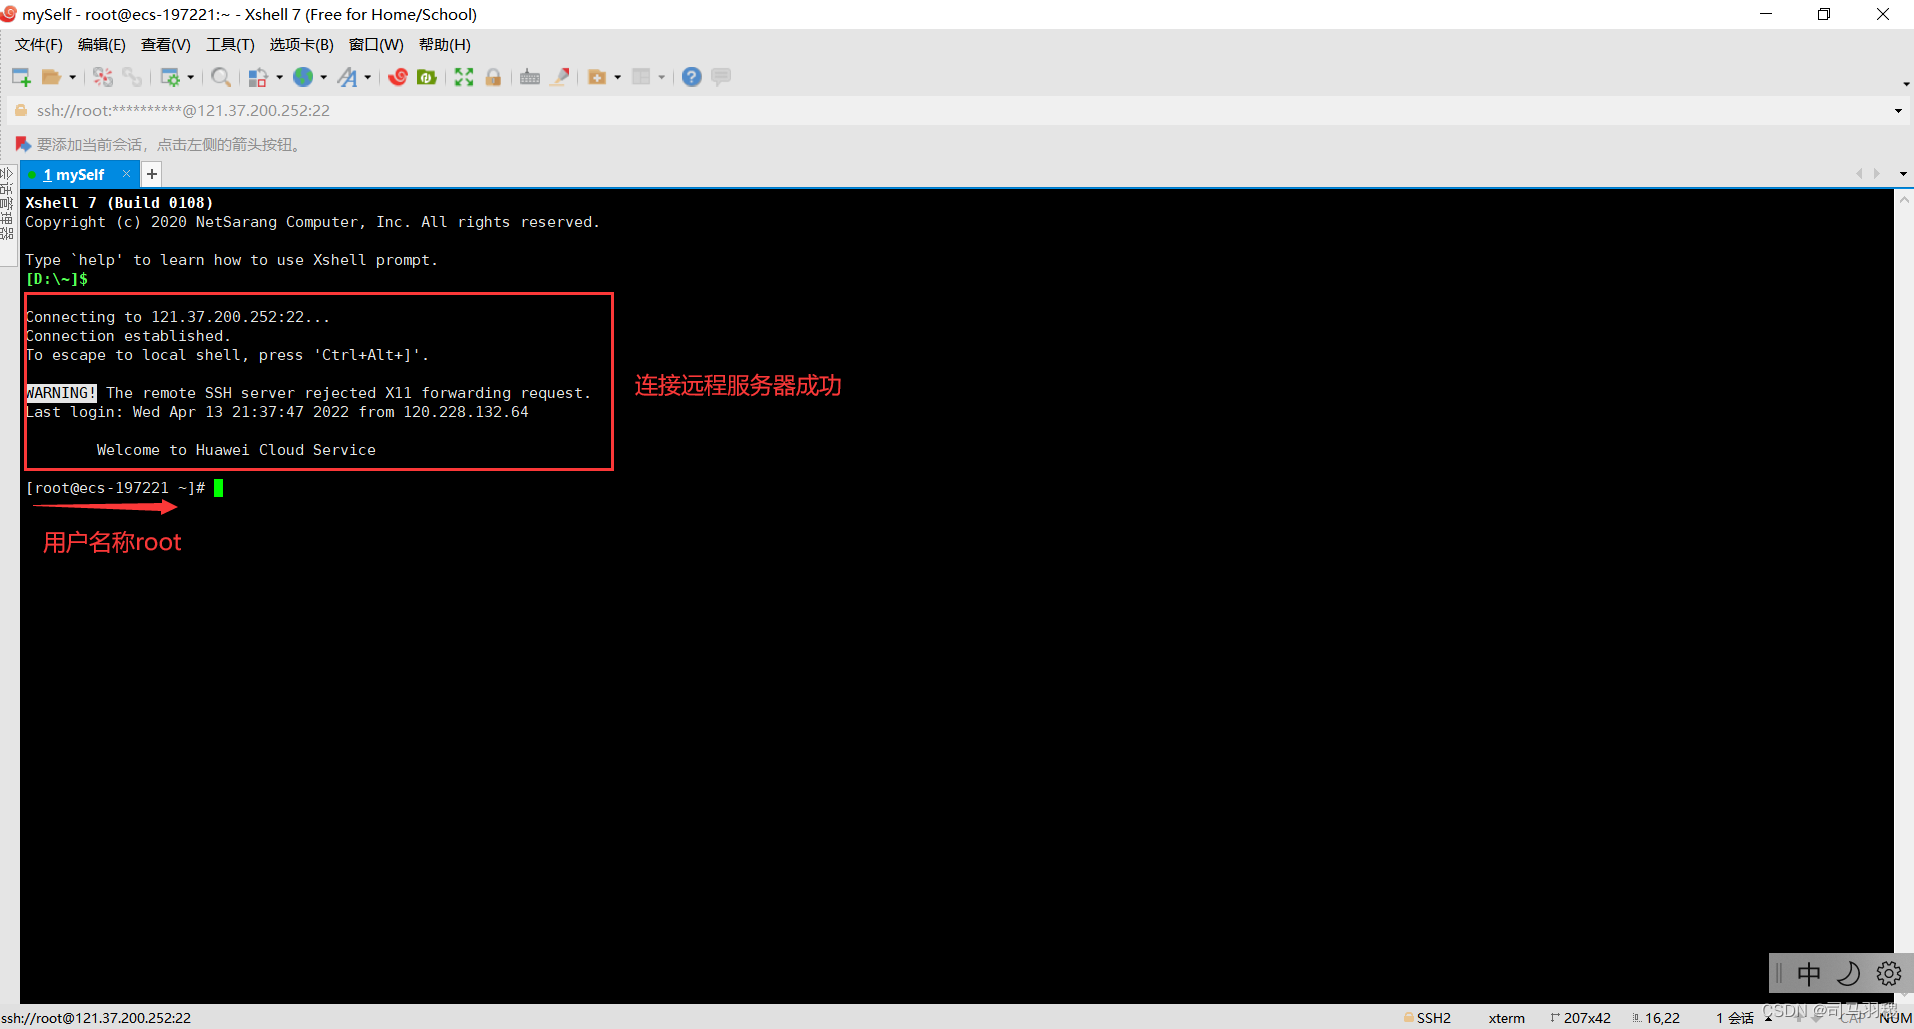1914x1029 pixels.
Task: Click the Color Scheme toolbar icon
Action: (258, 77)
